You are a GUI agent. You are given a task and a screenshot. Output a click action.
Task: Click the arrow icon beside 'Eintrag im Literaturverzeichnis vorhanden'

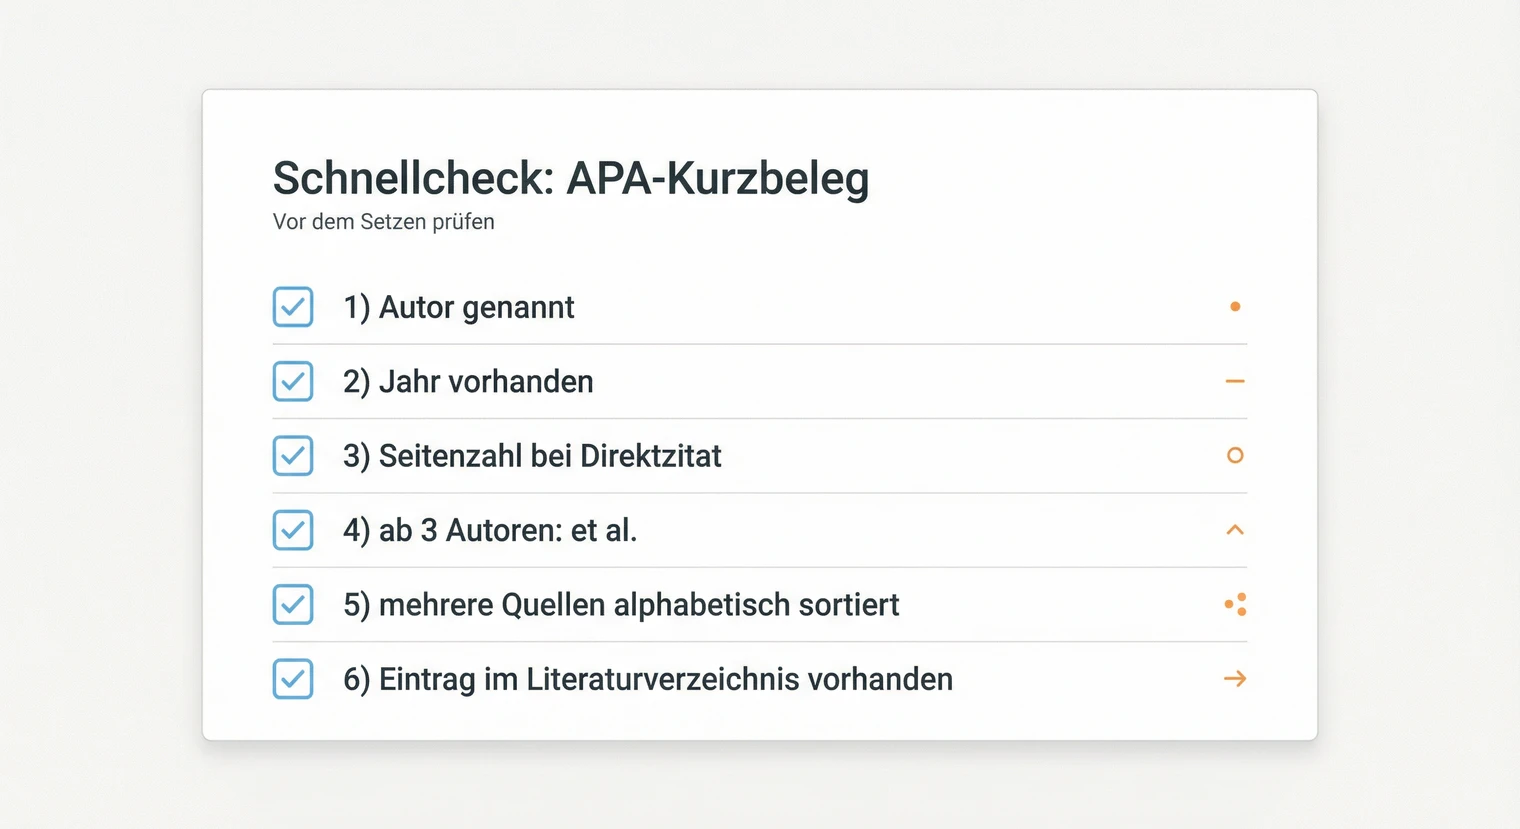click(1235, 679)
